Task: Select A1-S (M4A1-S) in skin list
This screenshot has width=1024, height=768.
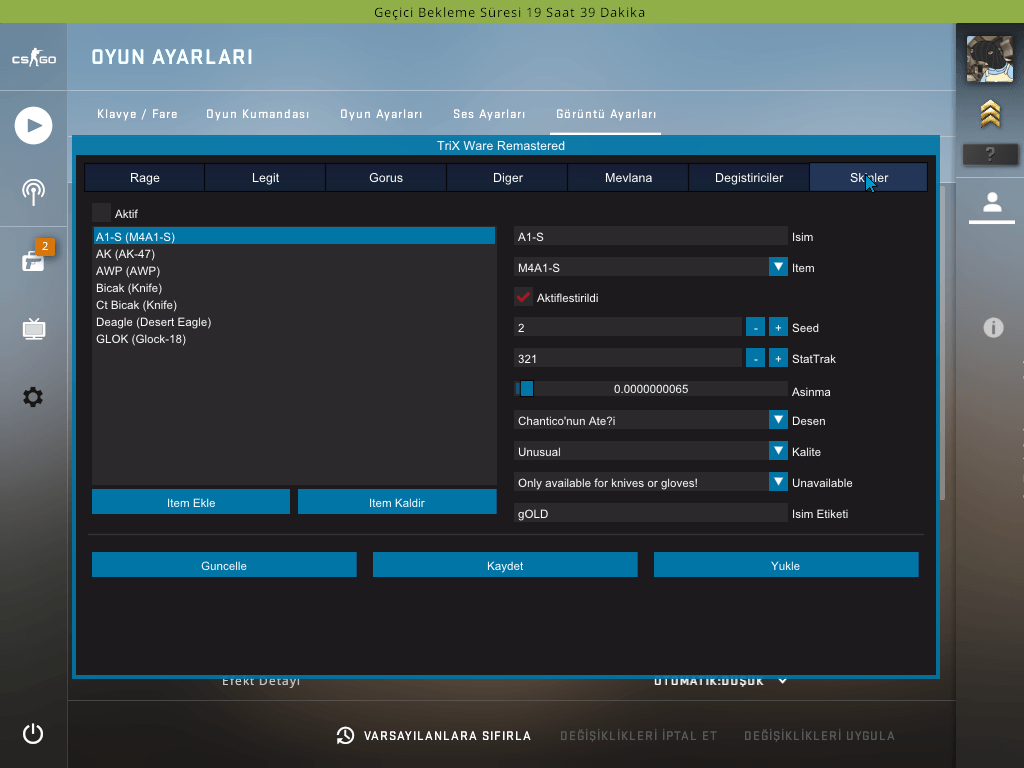Action: point(294,236)
